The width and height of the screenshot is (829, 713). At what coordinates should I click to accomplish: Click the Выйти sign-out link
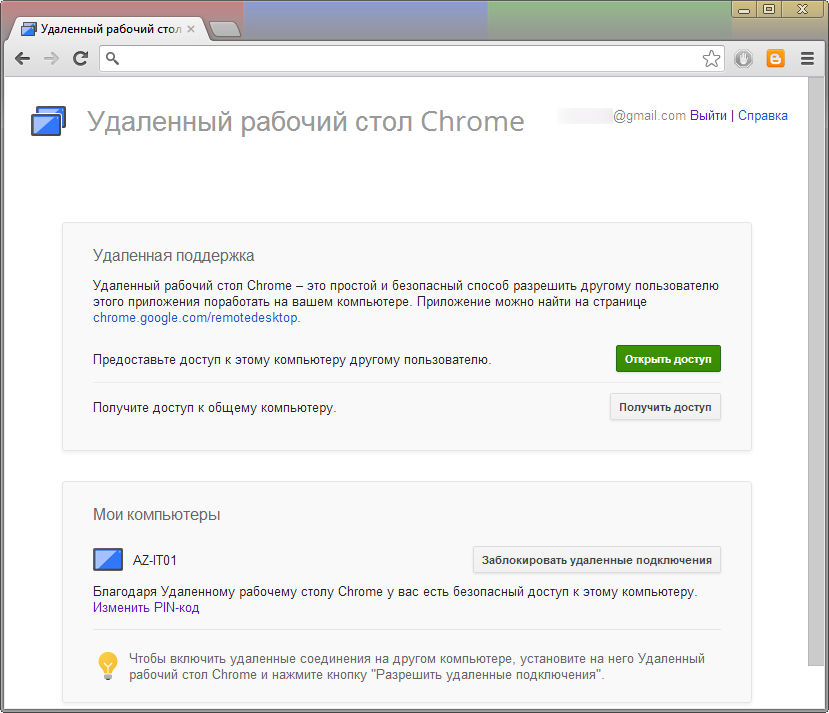pos(708,115)
